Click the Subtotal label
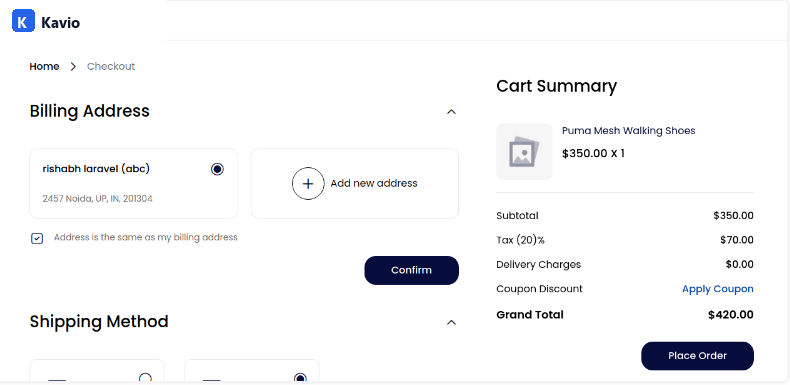Image resolution: width=790 pixels, height=385 pixels. click(517, 216)
